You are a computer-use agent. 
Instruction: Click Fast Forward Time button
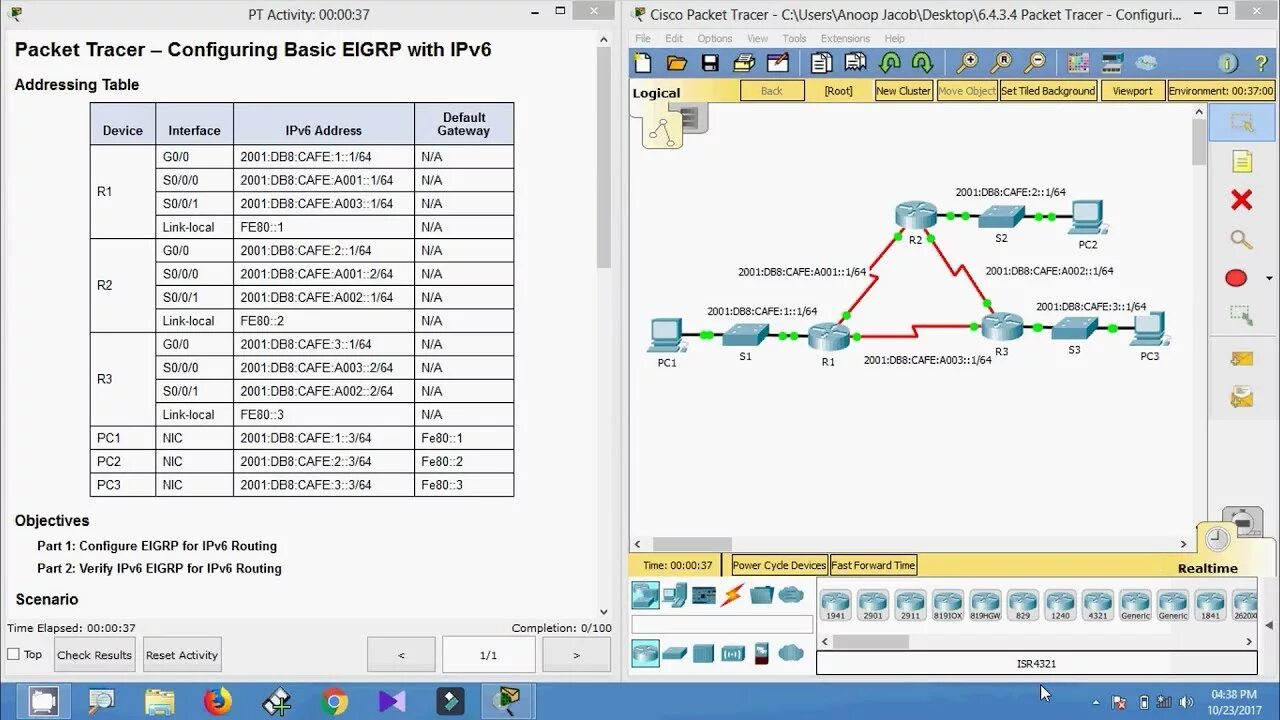873,565
